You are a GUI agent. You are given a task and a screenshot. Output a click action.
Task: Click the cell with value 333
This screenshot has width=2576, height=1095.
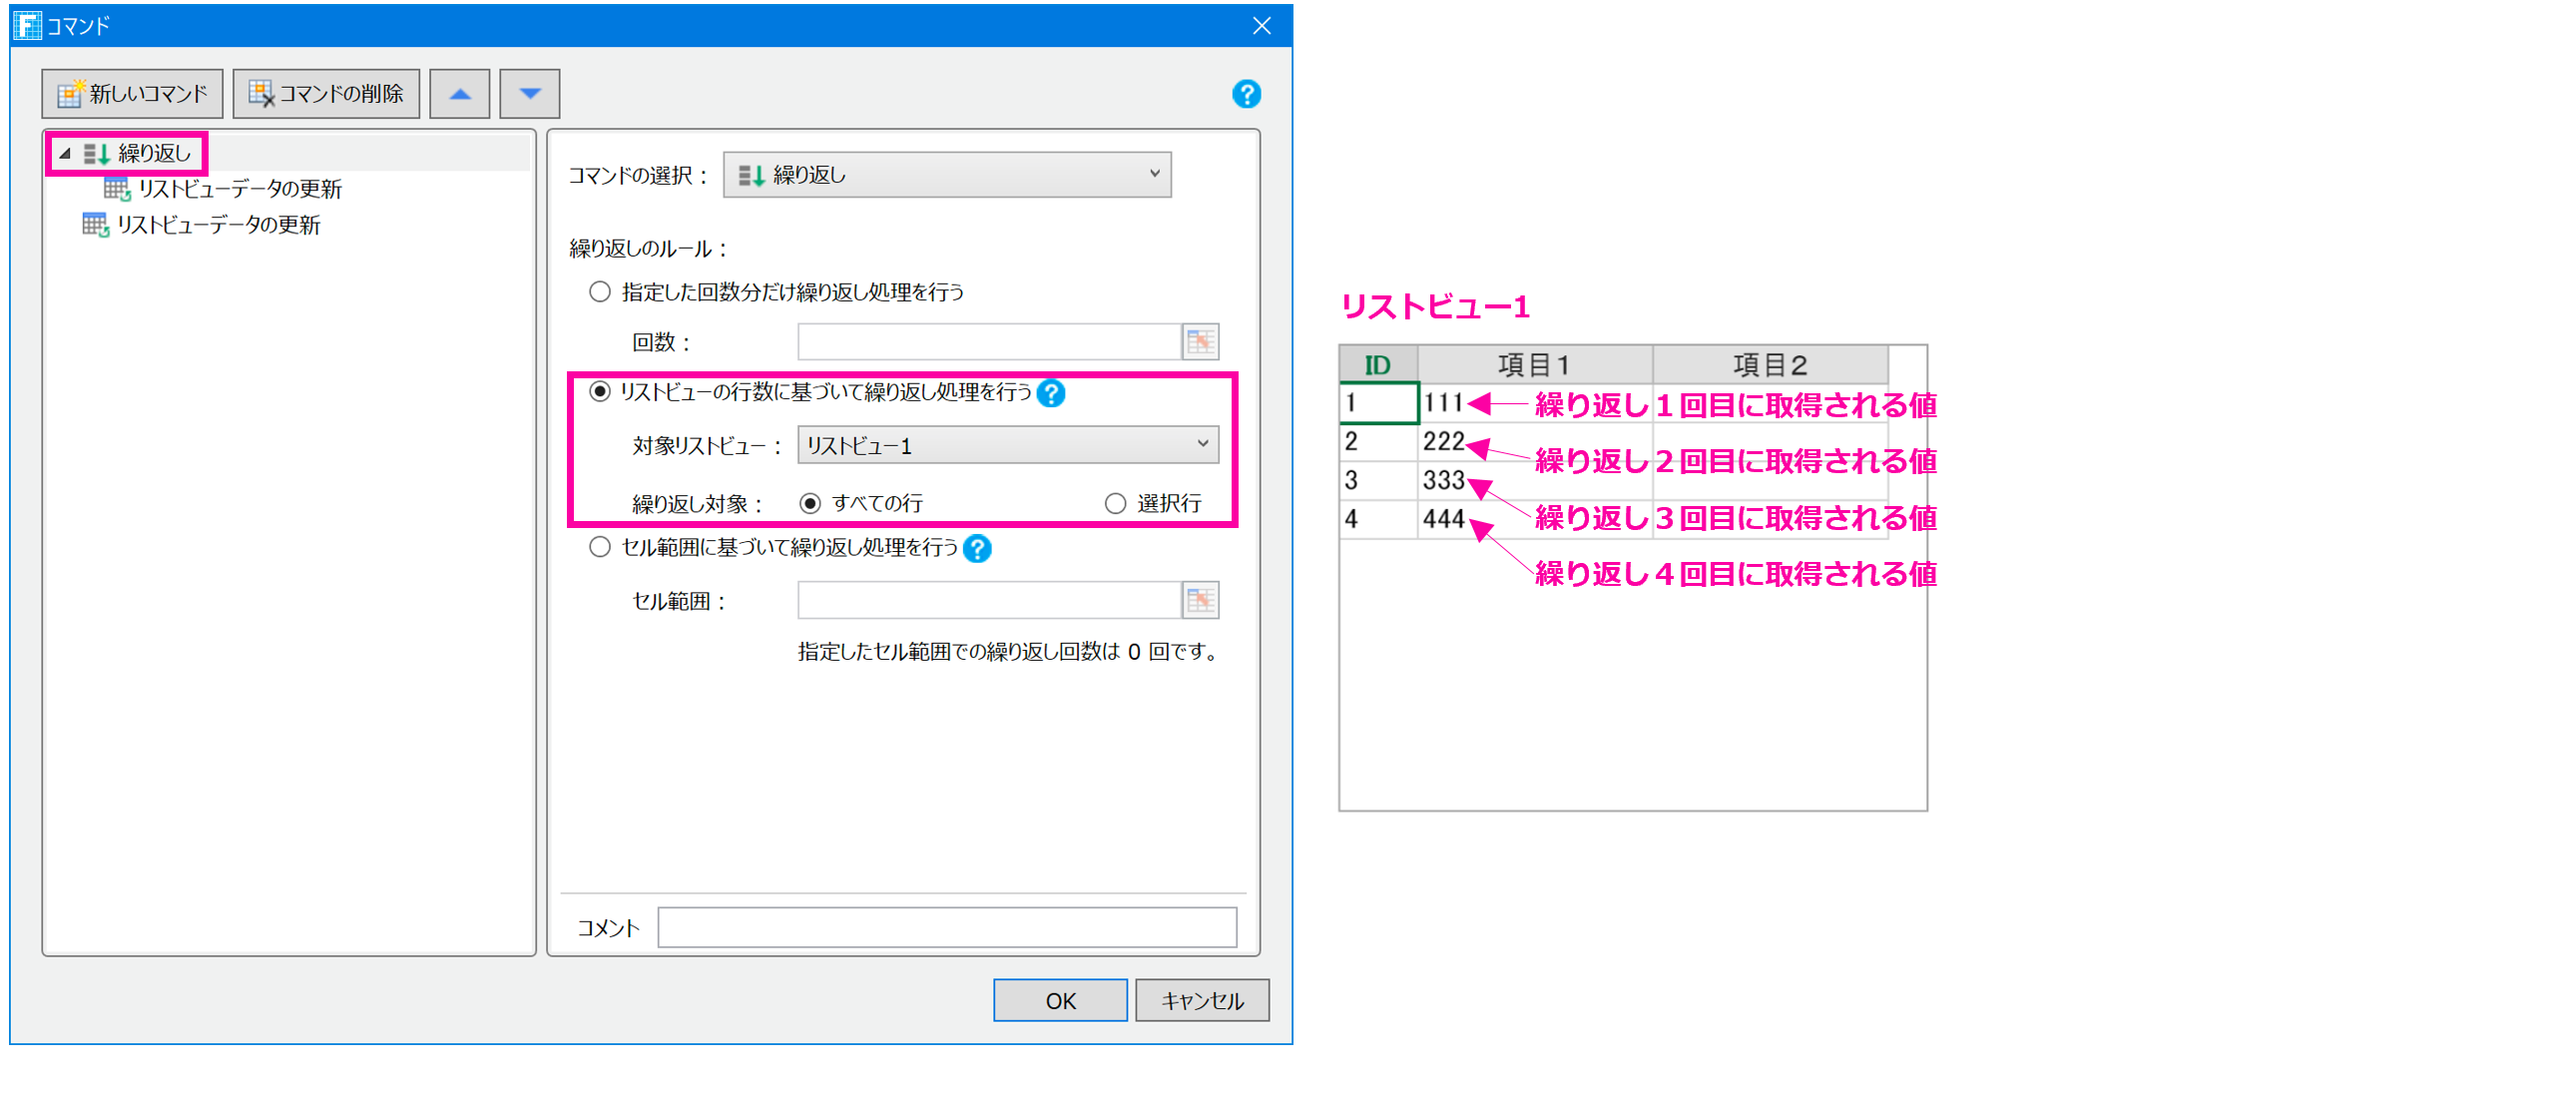[1534, 480]
